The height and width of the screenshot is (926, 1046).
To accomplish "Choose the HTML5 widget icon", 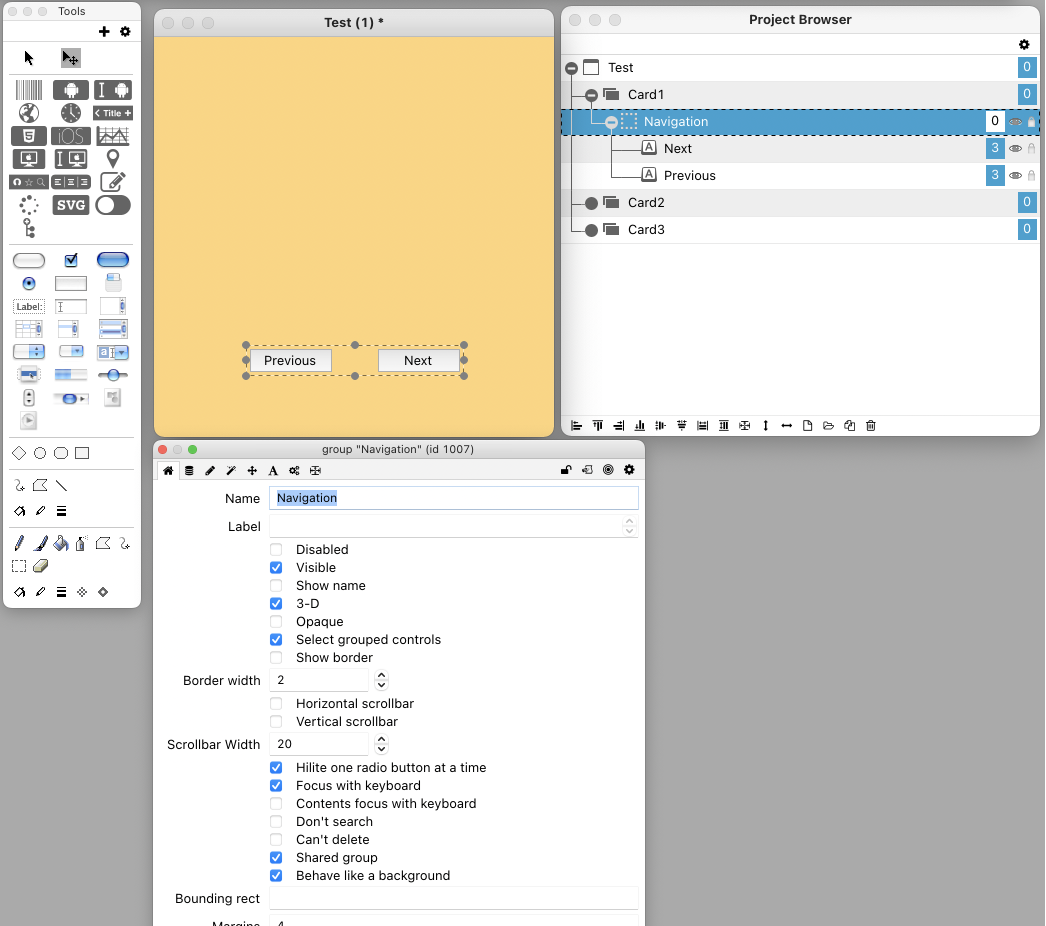I will [29, 136].
